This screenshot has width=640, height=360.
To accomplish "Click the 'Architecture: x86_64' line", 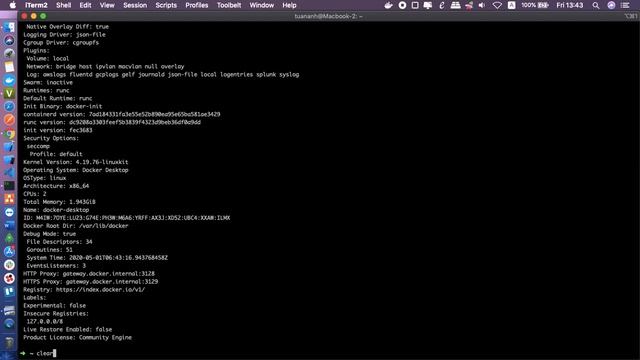I will 56,186.
